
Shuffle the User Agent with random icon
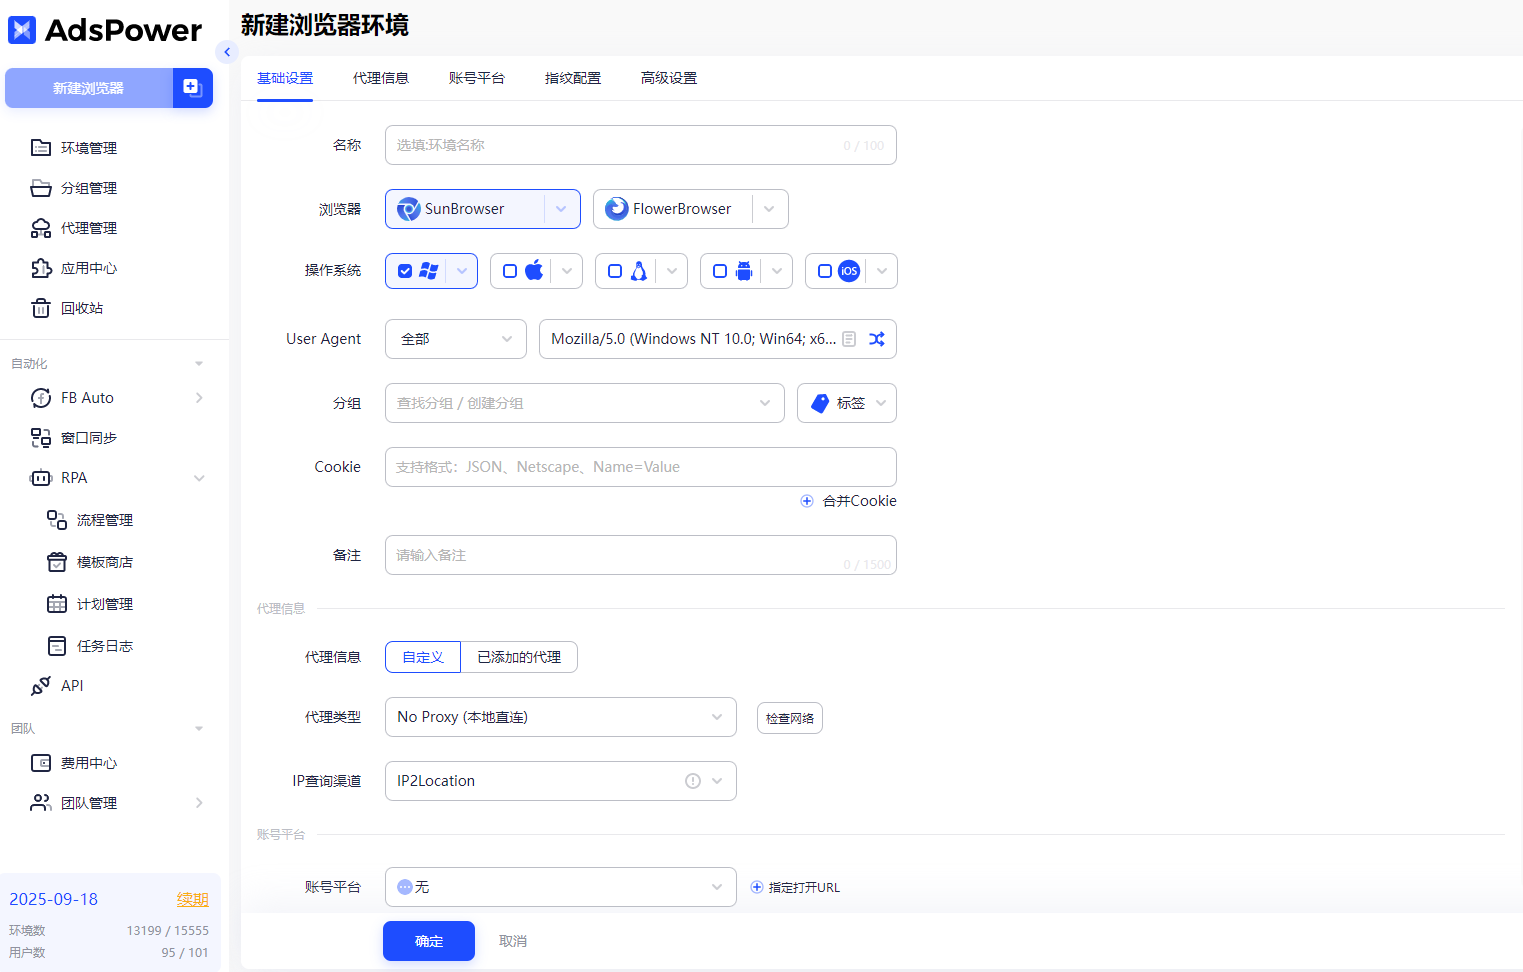[877, 339]
